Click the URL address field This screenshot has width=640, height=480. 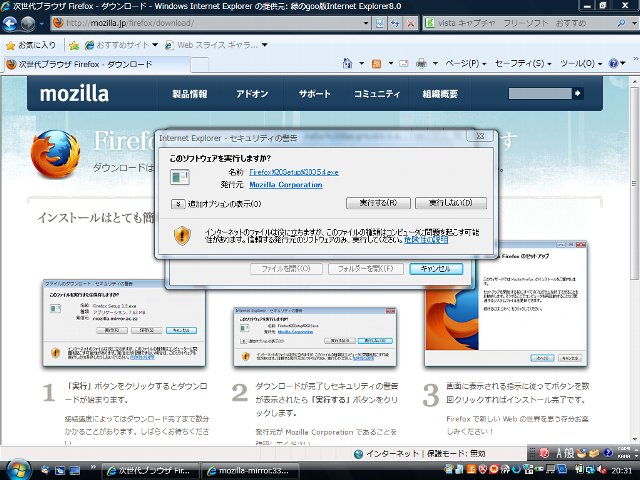click(206, 23)
